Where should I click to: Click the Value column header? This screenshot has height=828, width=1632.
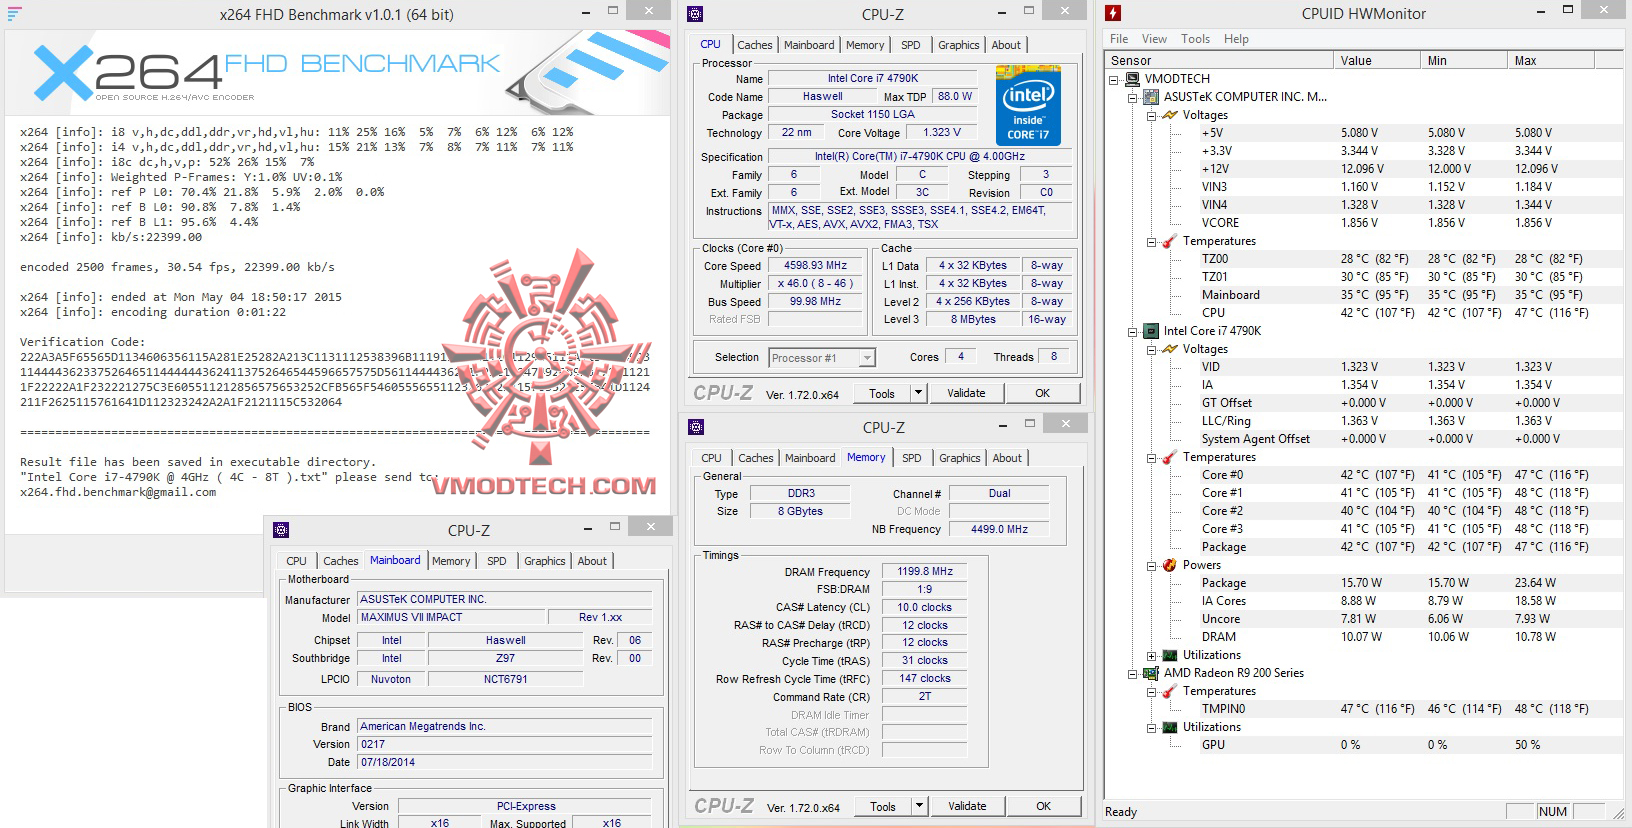(x=1377, y=61)
